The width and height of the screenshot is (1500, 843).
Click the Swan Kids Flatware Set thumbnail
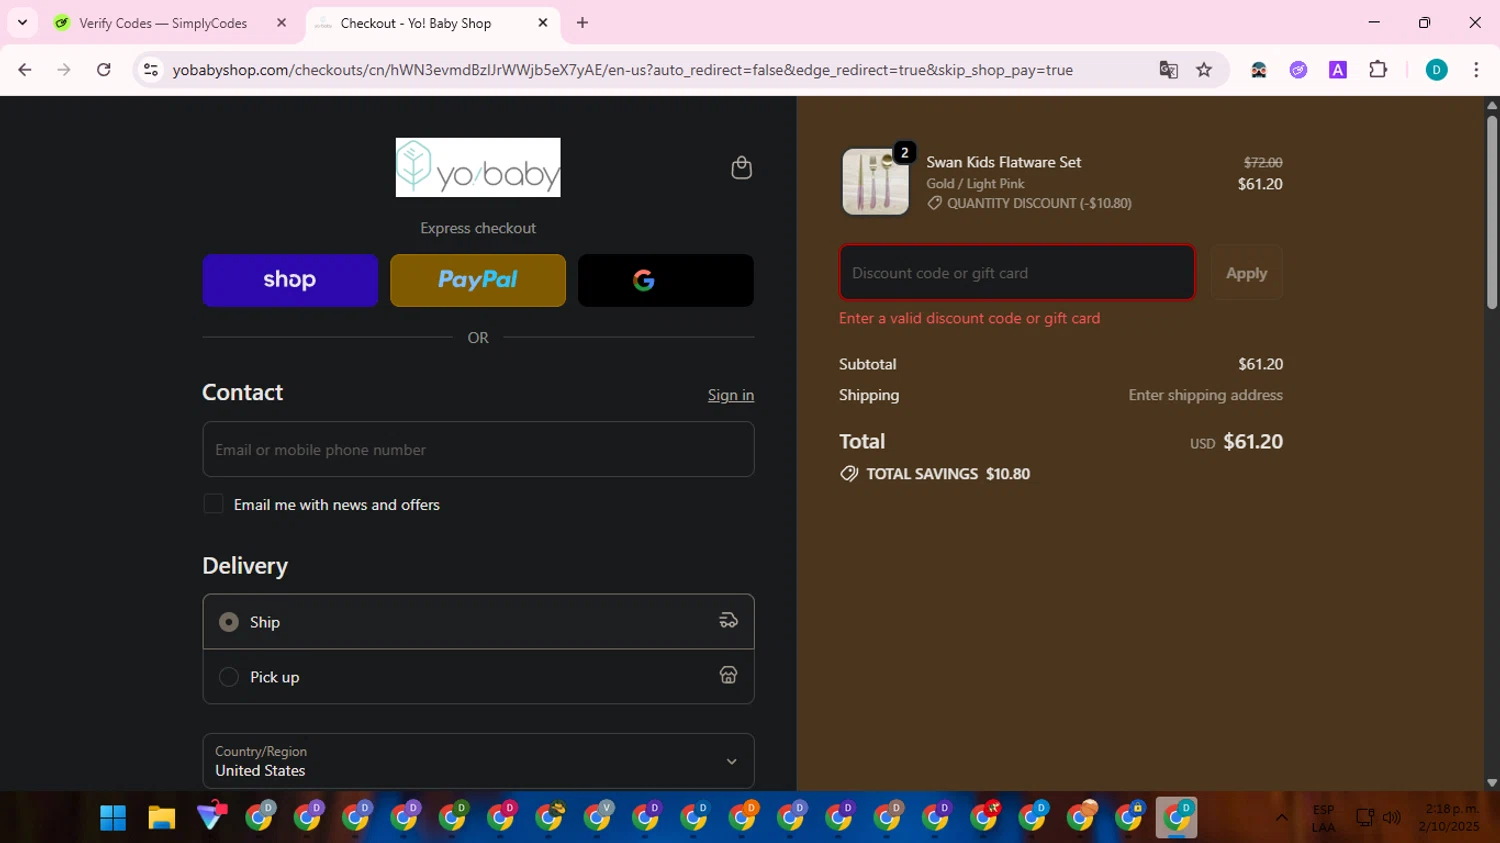[876, 182]
